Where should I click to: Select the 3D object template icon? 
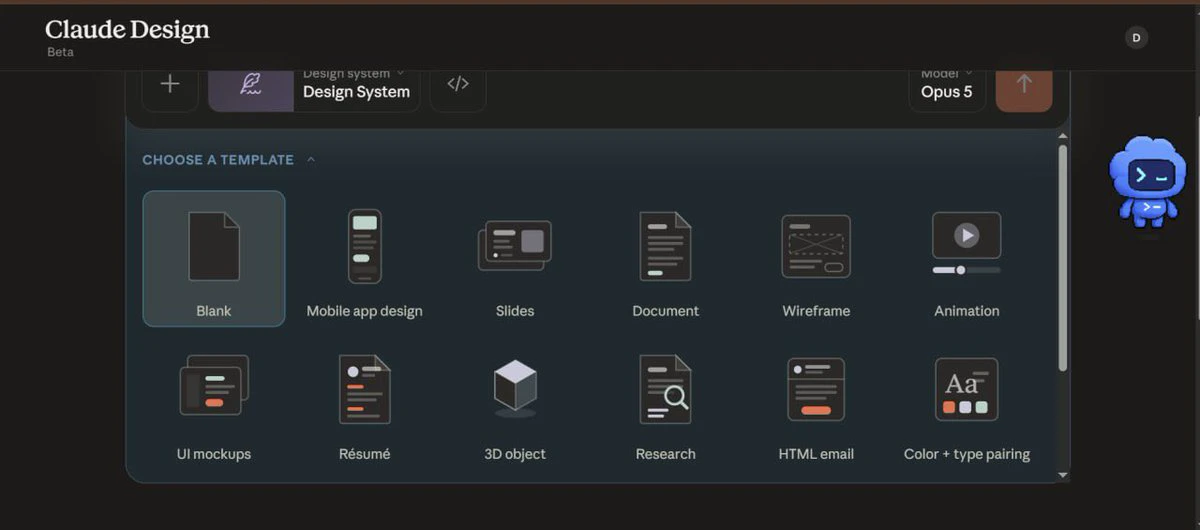(515, 388)
